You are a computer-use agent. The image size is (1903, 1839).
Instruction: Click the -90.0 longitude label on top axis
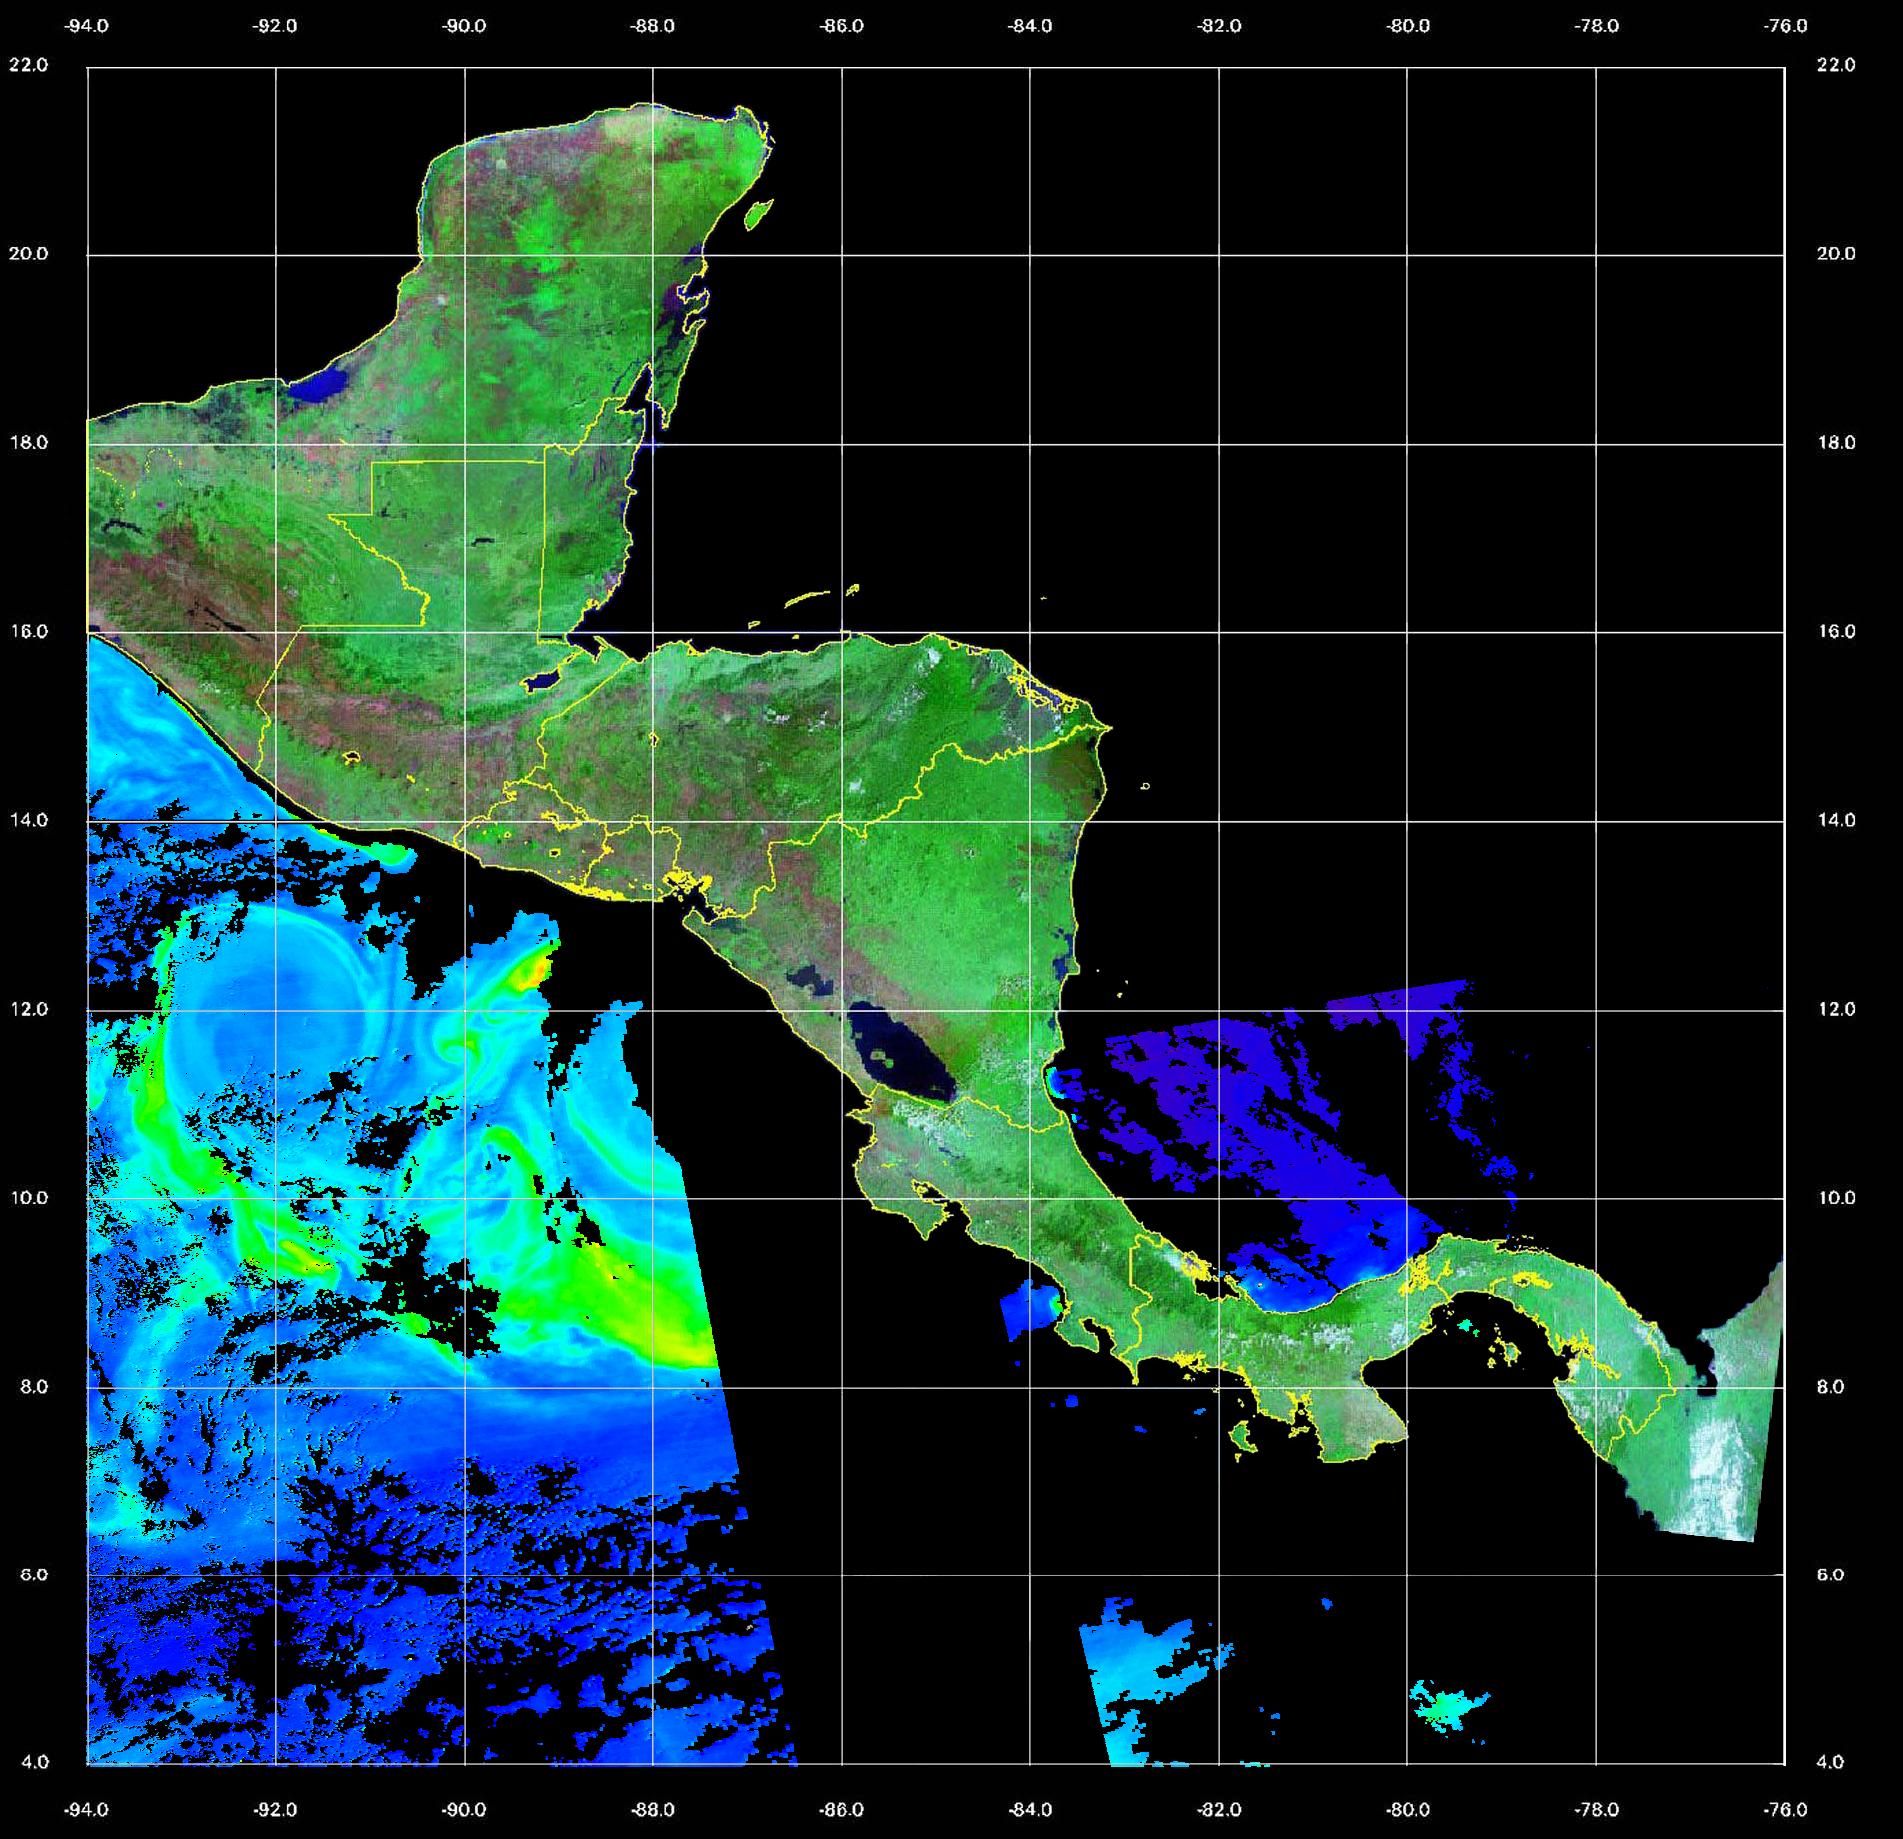tap(464, 26)
